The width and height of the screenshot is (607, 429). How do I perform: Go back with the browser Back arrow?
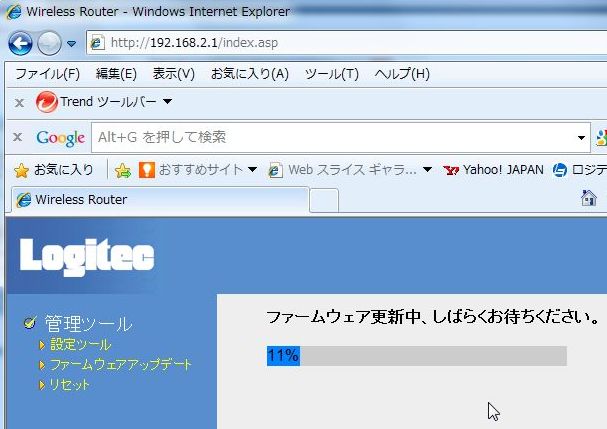20,43
